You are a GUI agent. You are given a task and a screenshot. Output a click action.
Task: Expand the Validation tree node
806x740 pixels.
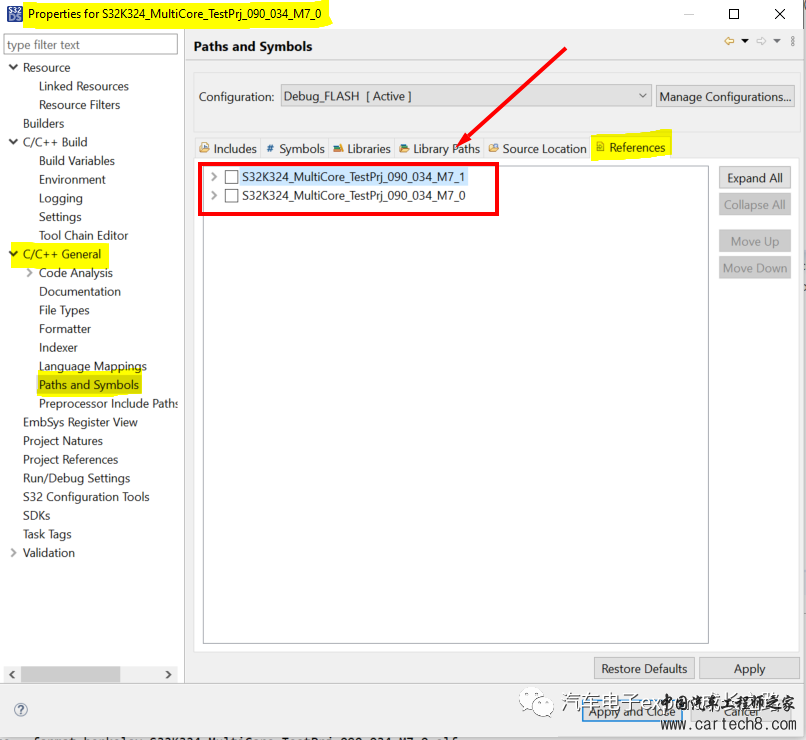click(x=13, y=552)
